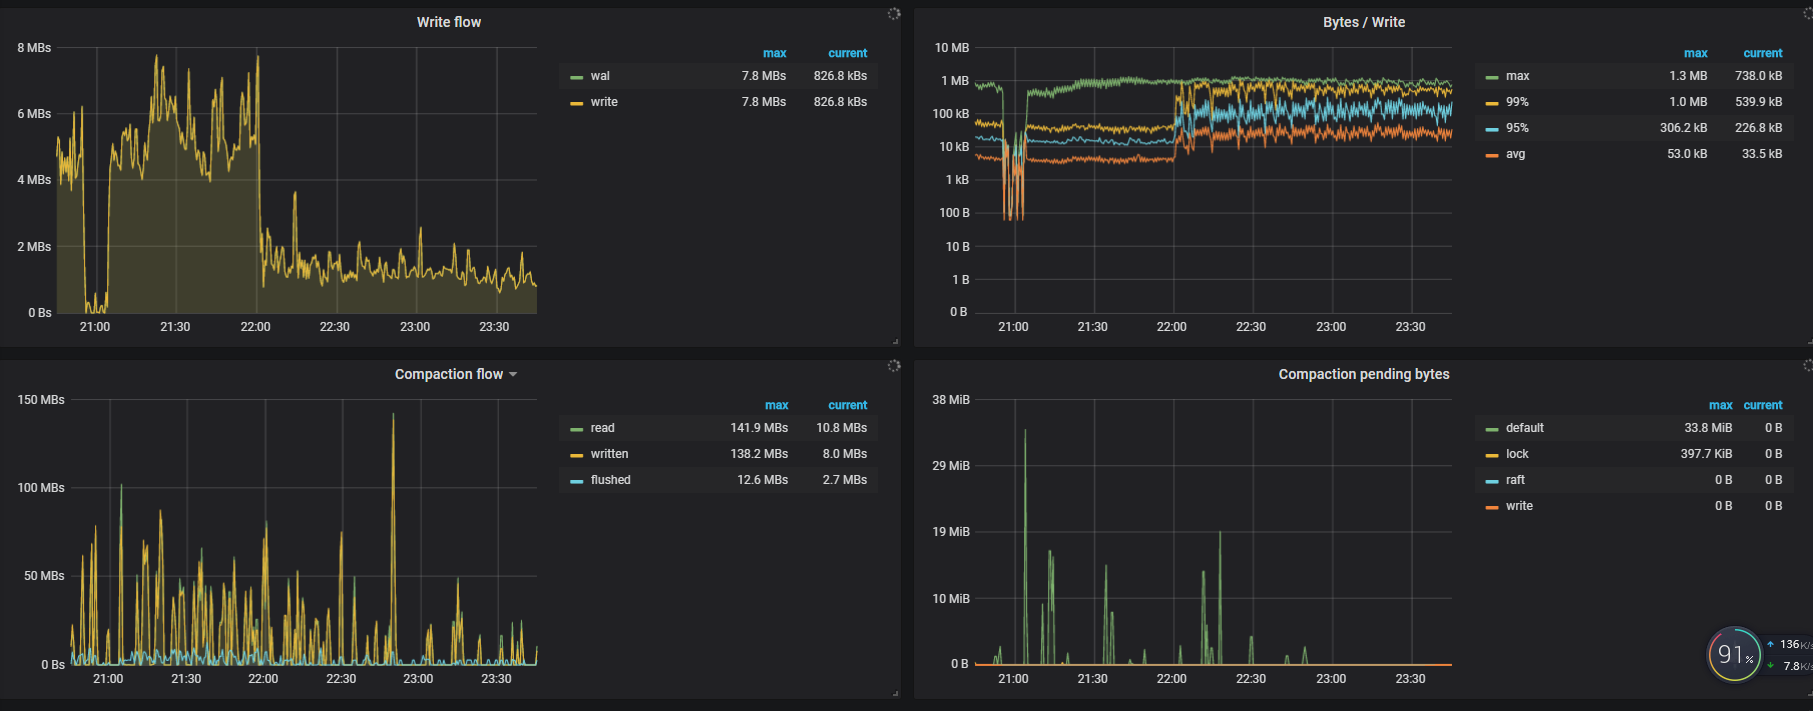The image size is (1813, 711).
Task: Click the 91% system monitor circle widget
Action: click(1734, 655)
